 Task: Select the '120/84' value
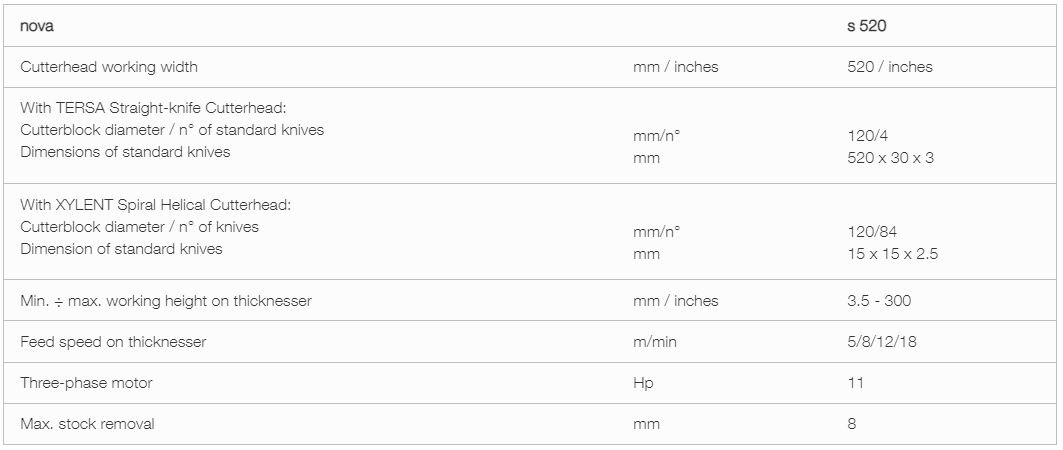[x=872, y=232]
